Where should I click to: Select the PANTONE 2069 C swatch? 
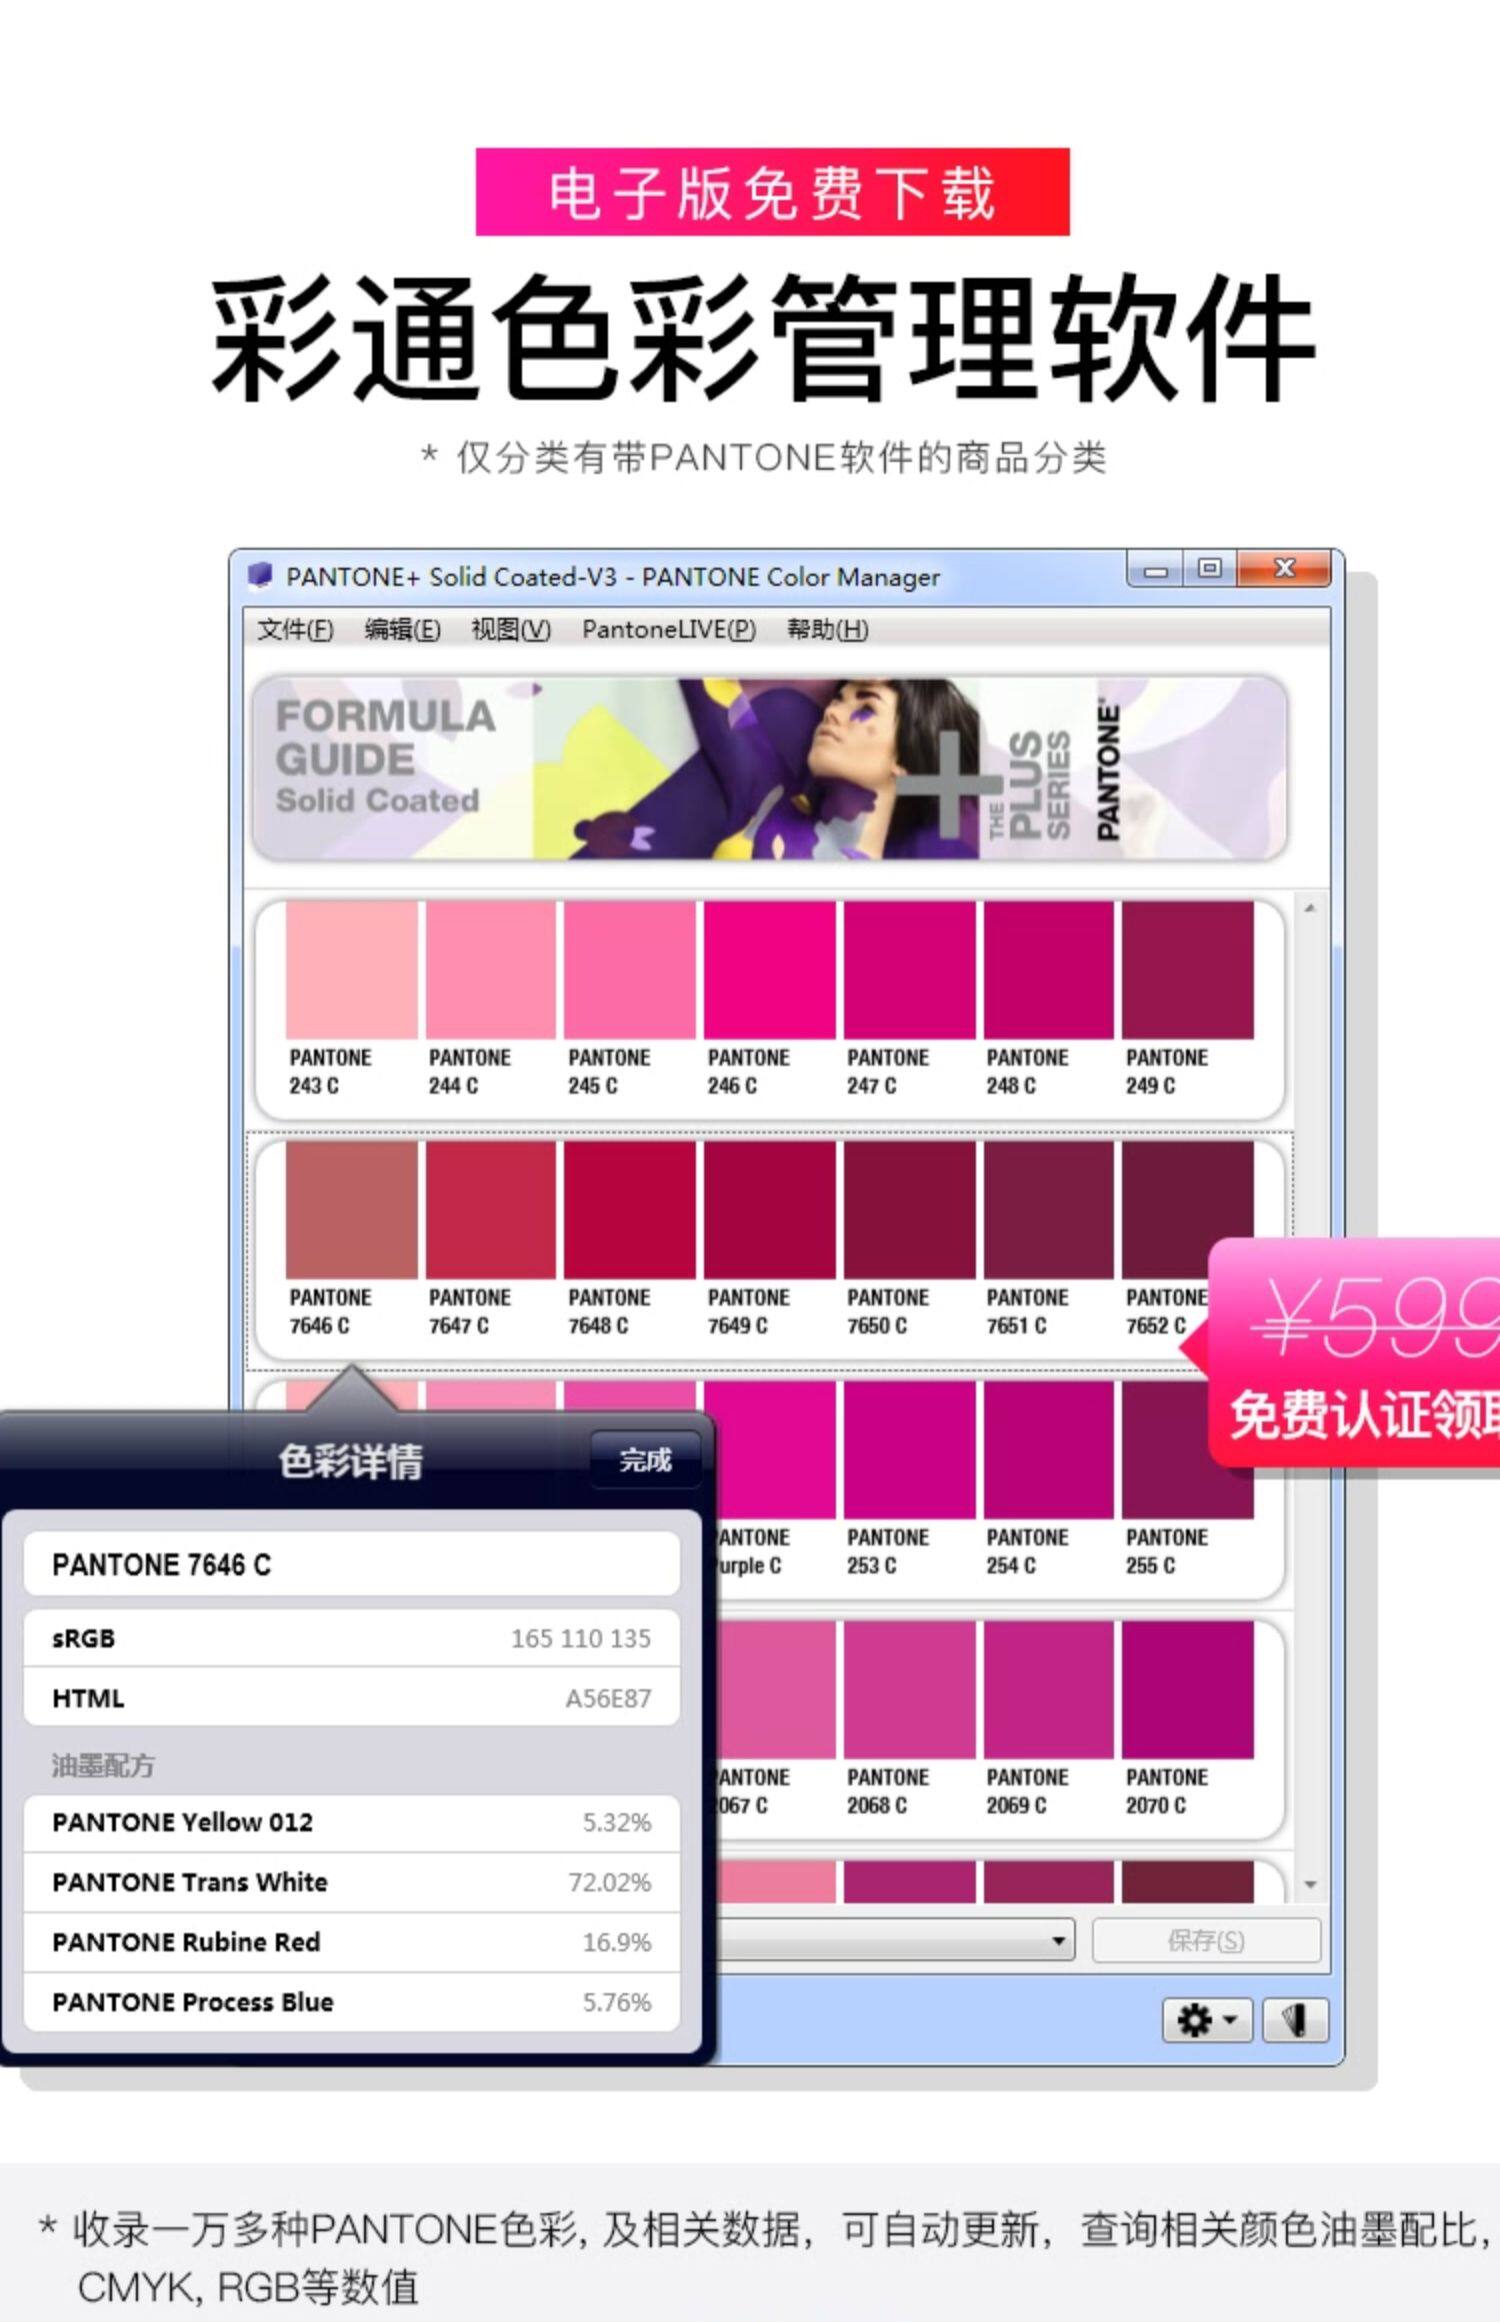tap(1048, 1690)
